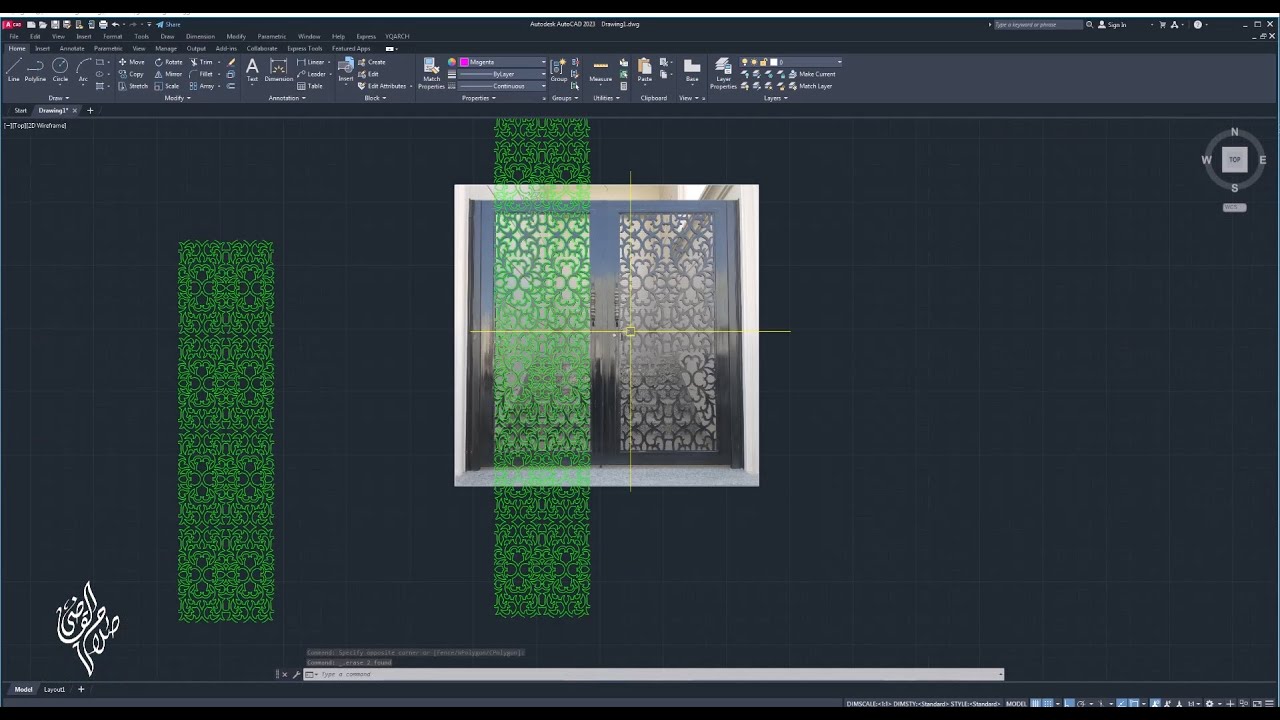Click Share button in title bar
Image resolution: width=1280 pixels, height=720 pixels.
tap(168, 24)
